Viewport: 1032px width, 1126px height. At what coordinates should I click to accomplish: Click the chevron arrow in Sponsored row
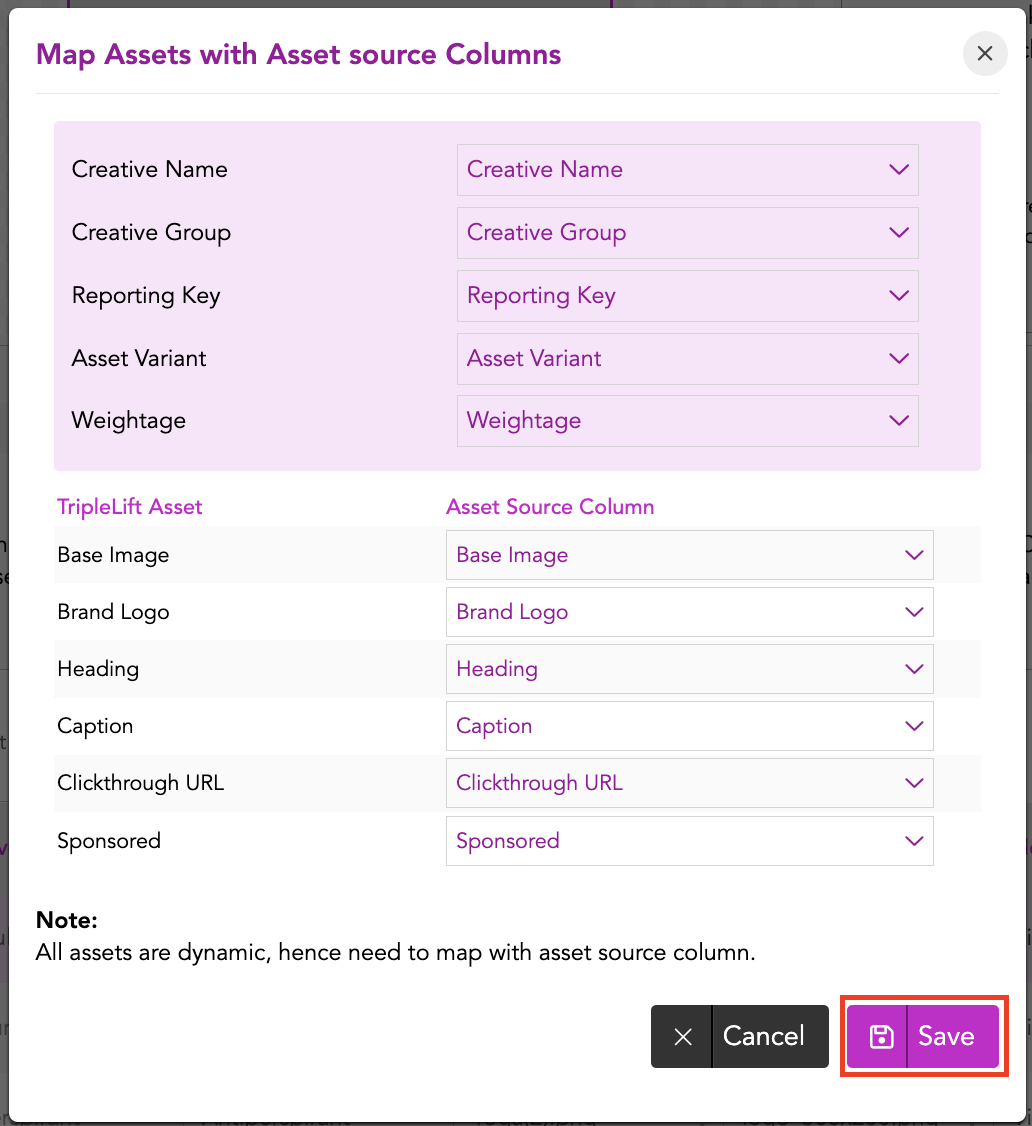913,841
